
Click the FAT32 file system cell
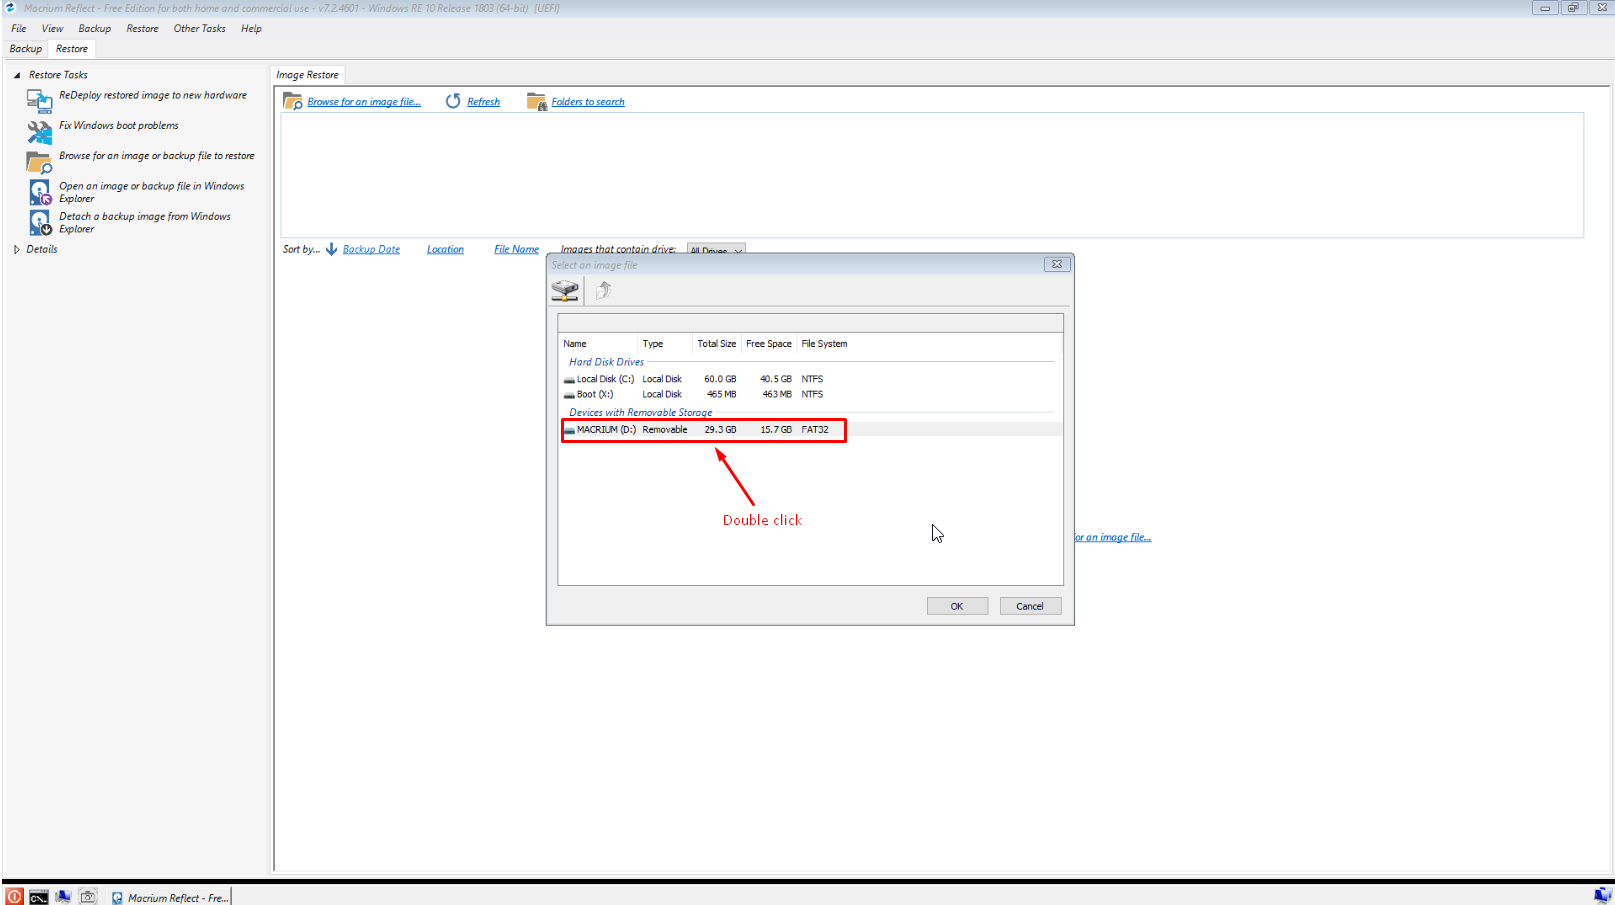pos(815,430)
